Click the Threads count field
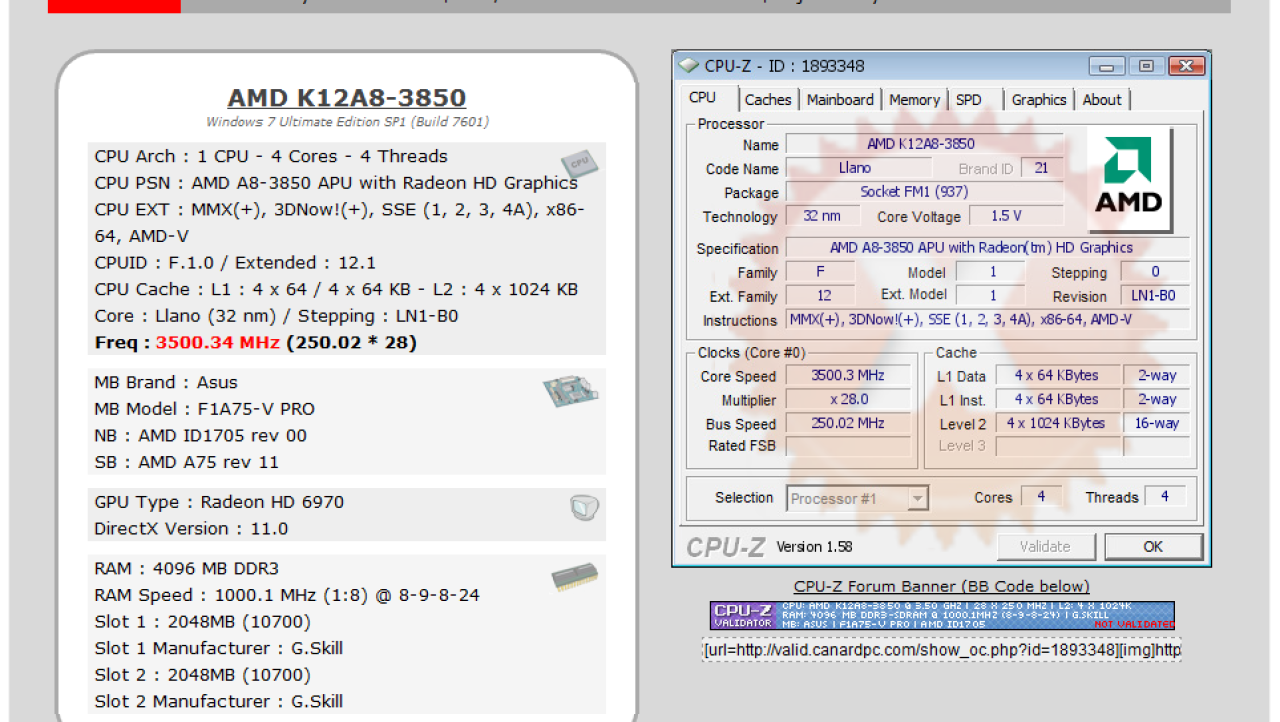This screenshot has width=1280, height=722. (x=1165, y=497)
